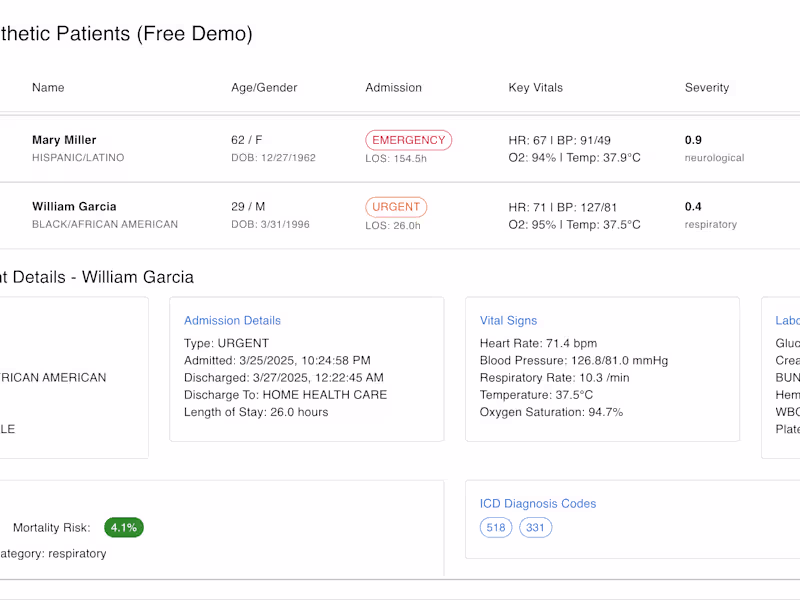Click Mary Miller's 0.9 severity score

tap(693, 140)
